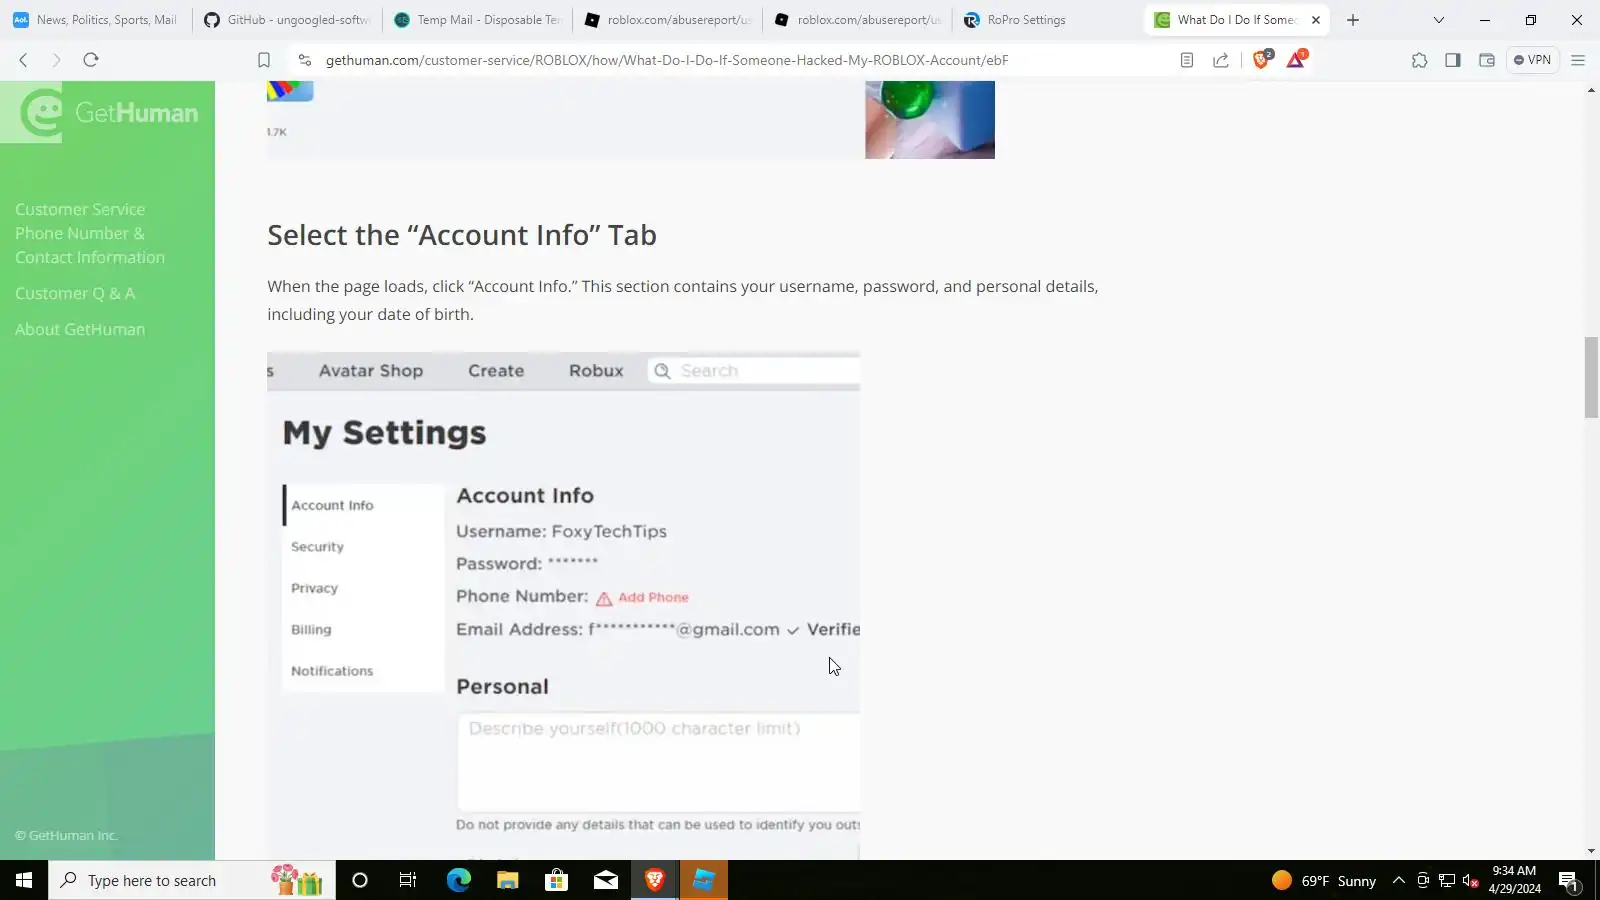Viewport: 1600px width, 900px height.
Task: Click the scrollbar down arrow
Action: [x=1591, y=851]
